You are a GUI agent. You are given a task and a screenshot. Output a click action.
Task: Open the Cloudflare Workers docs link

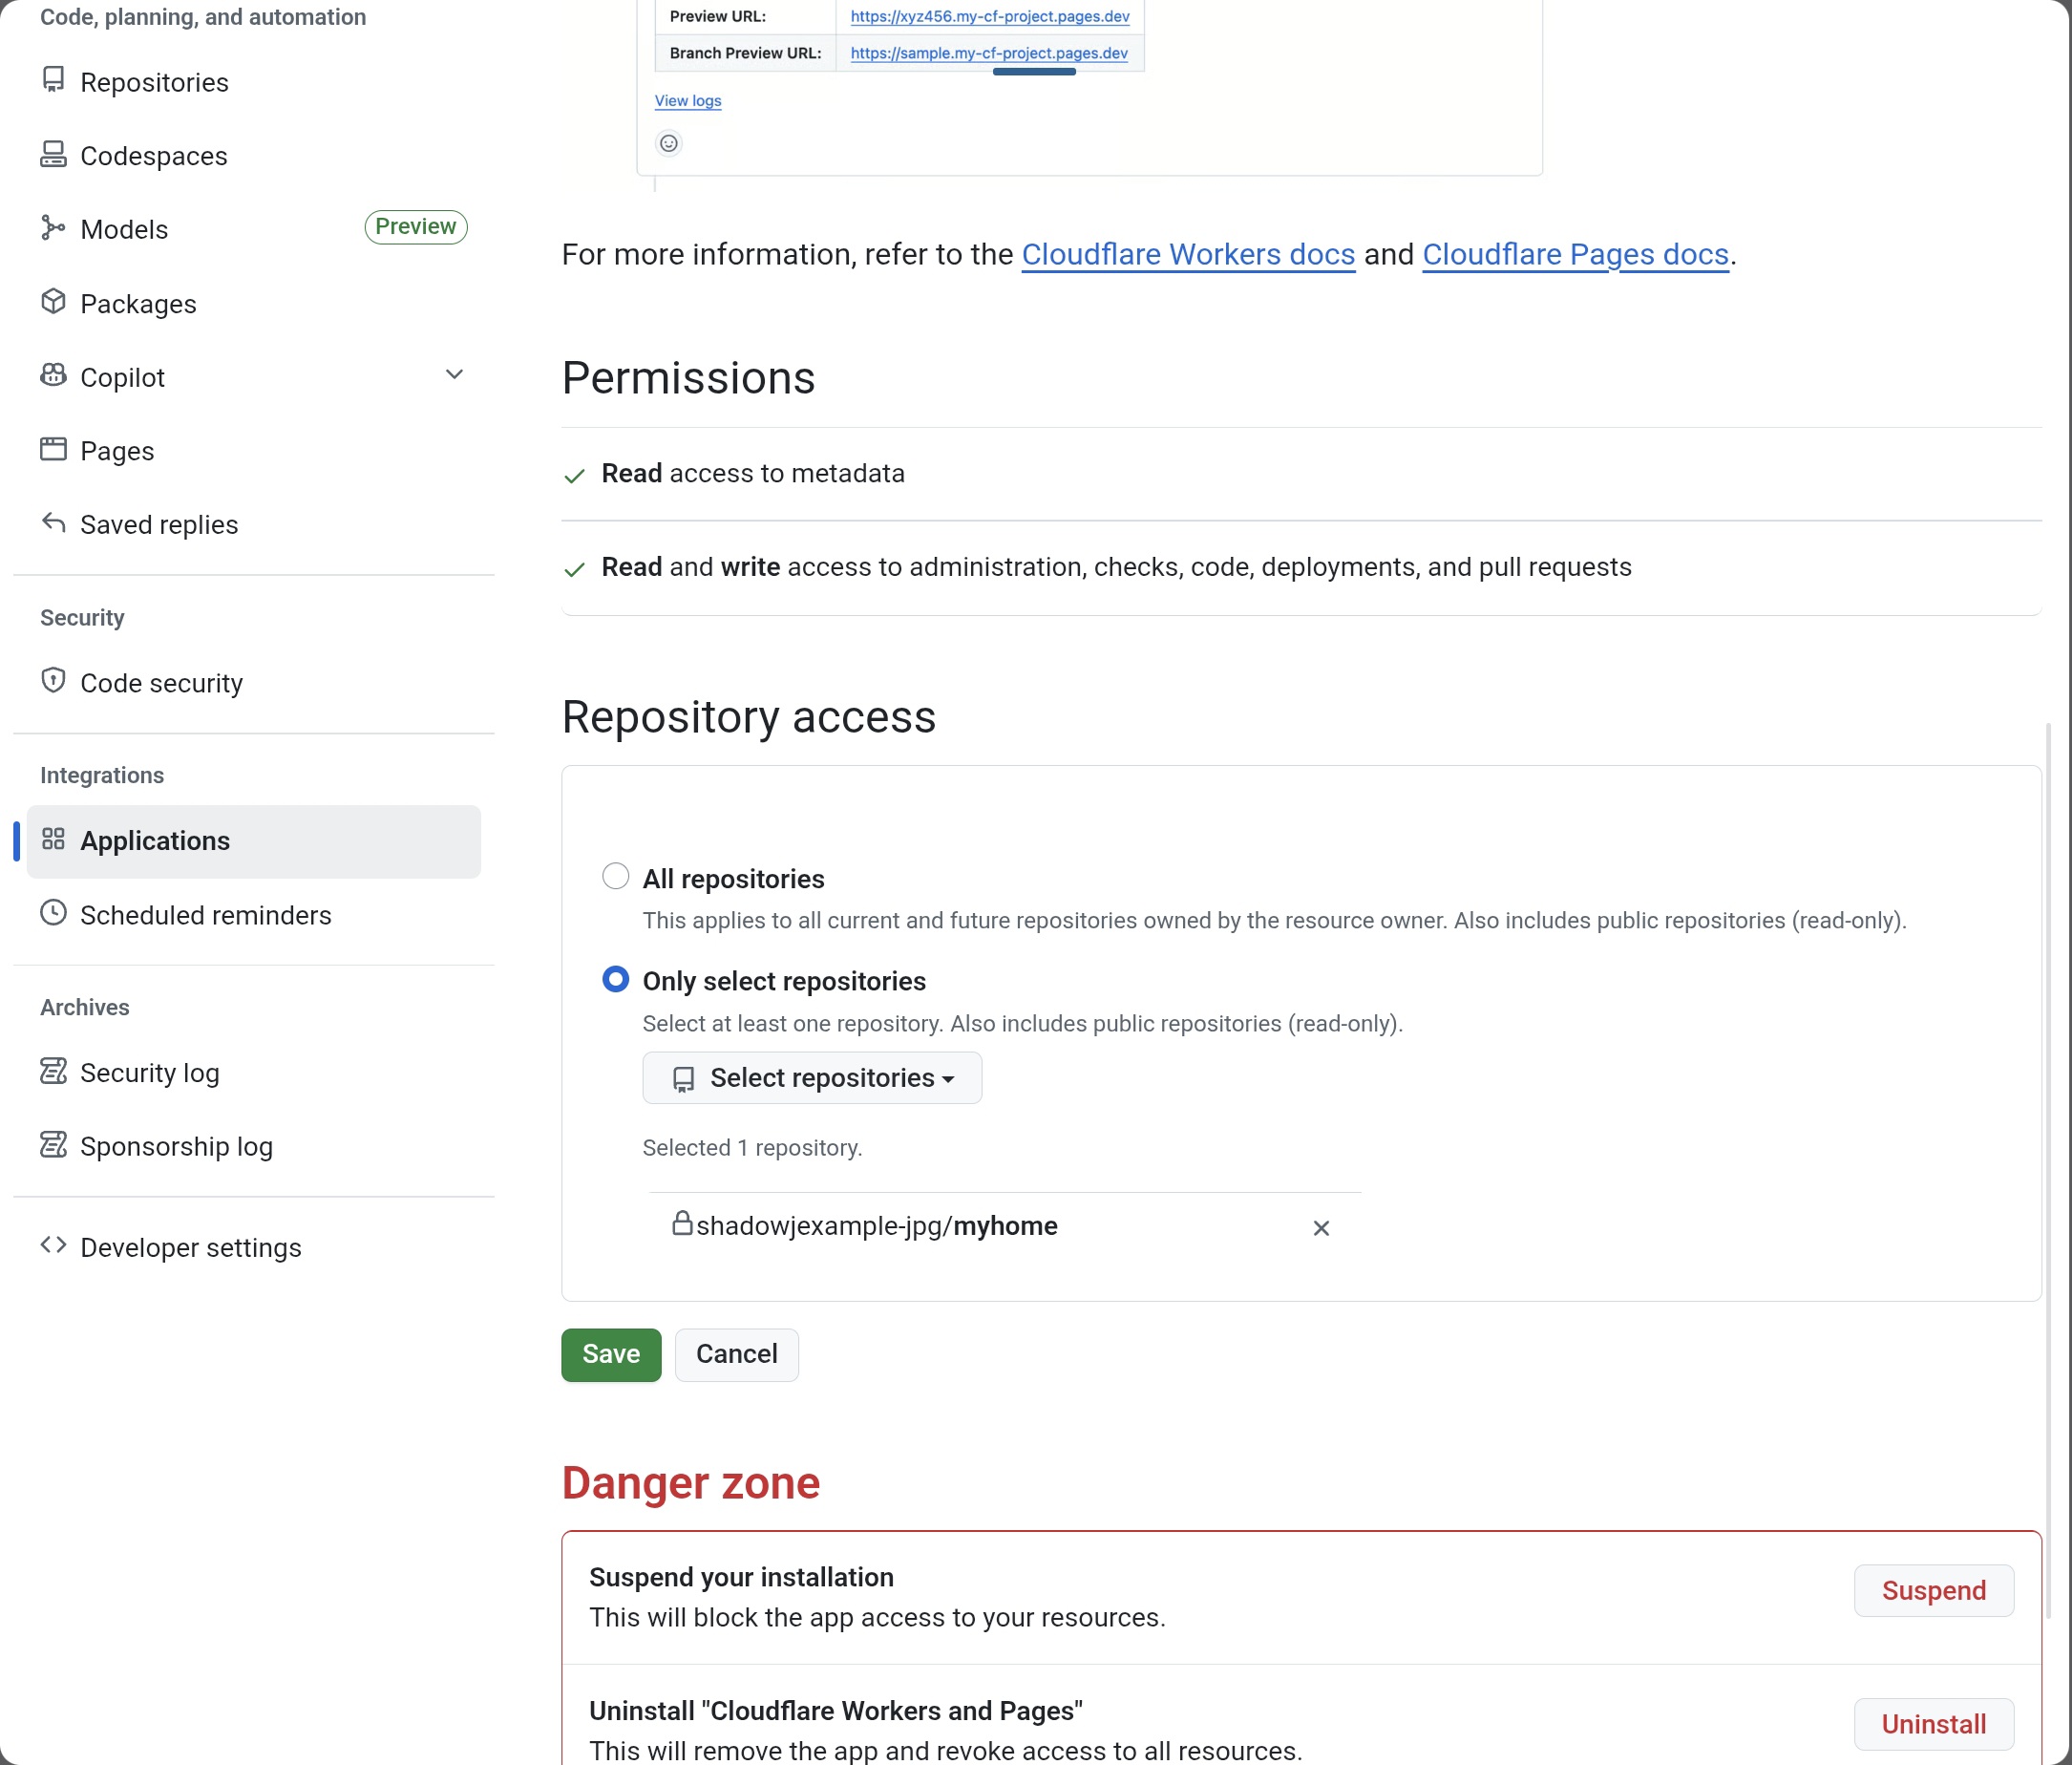[1188, 255]
